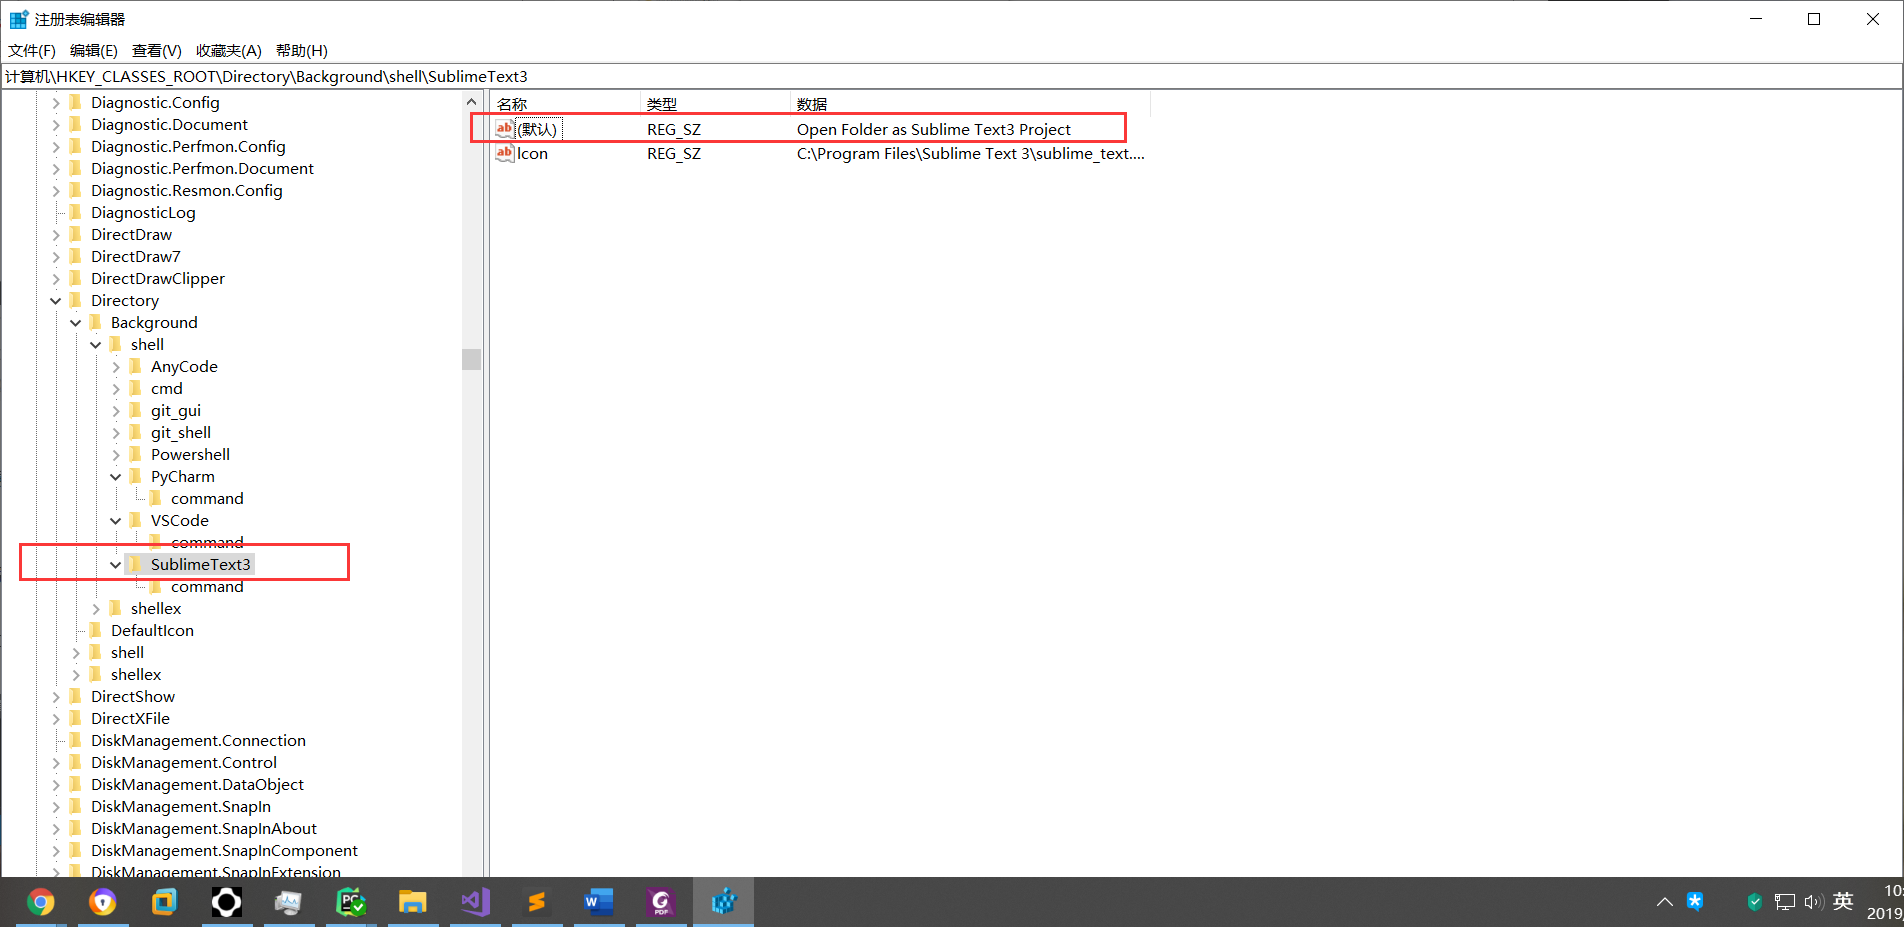Sort by the 名称 column header
The width and height of the screenshot is (1904, 927).
(565, 104)
